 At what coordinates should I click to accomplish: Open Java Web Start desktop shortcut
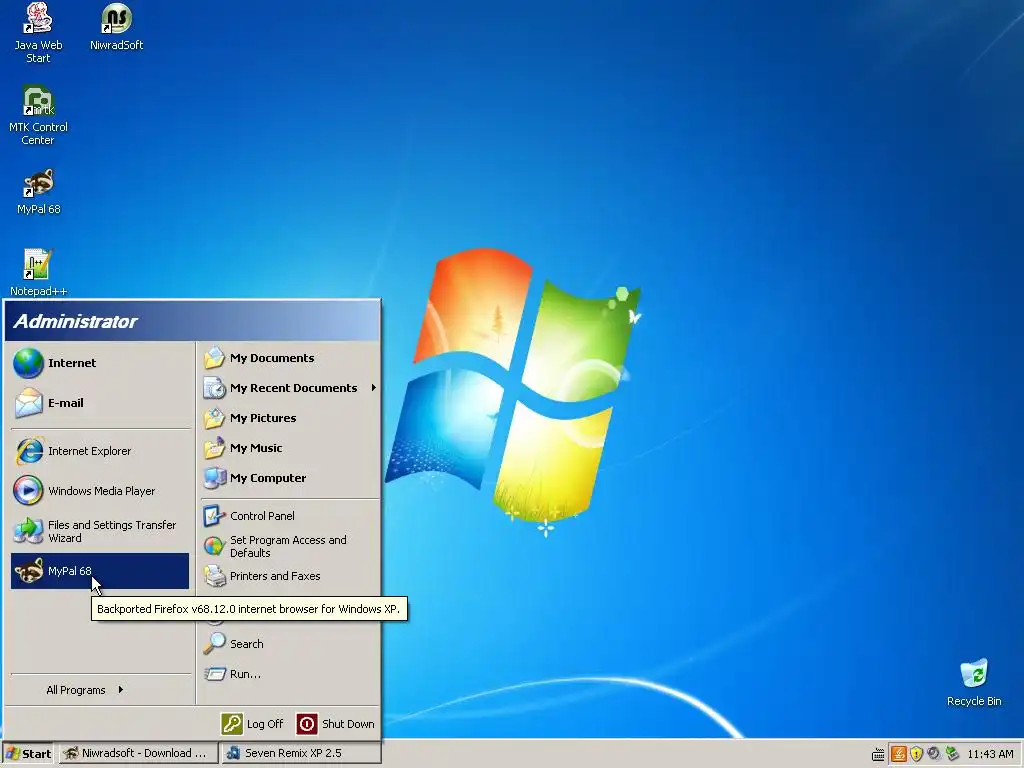pyautogui.click(x=38, y=33)
